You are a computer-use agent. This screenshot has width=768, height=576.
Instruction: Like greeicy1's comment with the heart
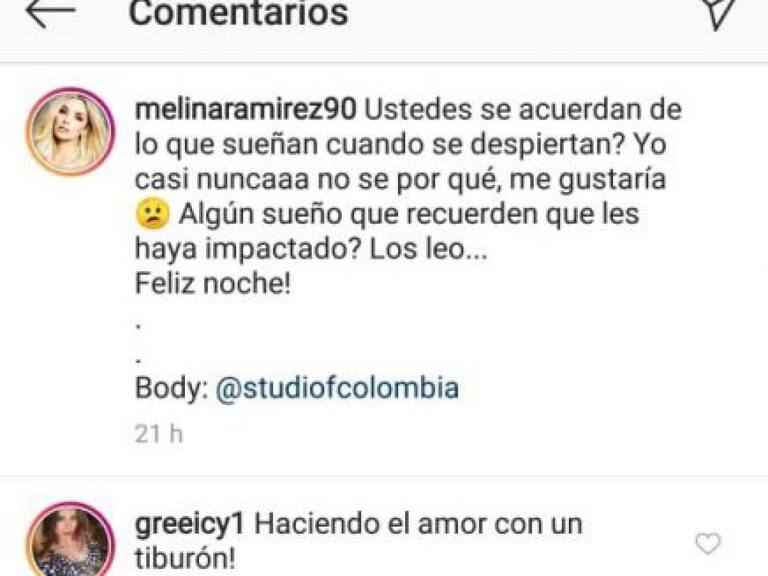point(708,544)
